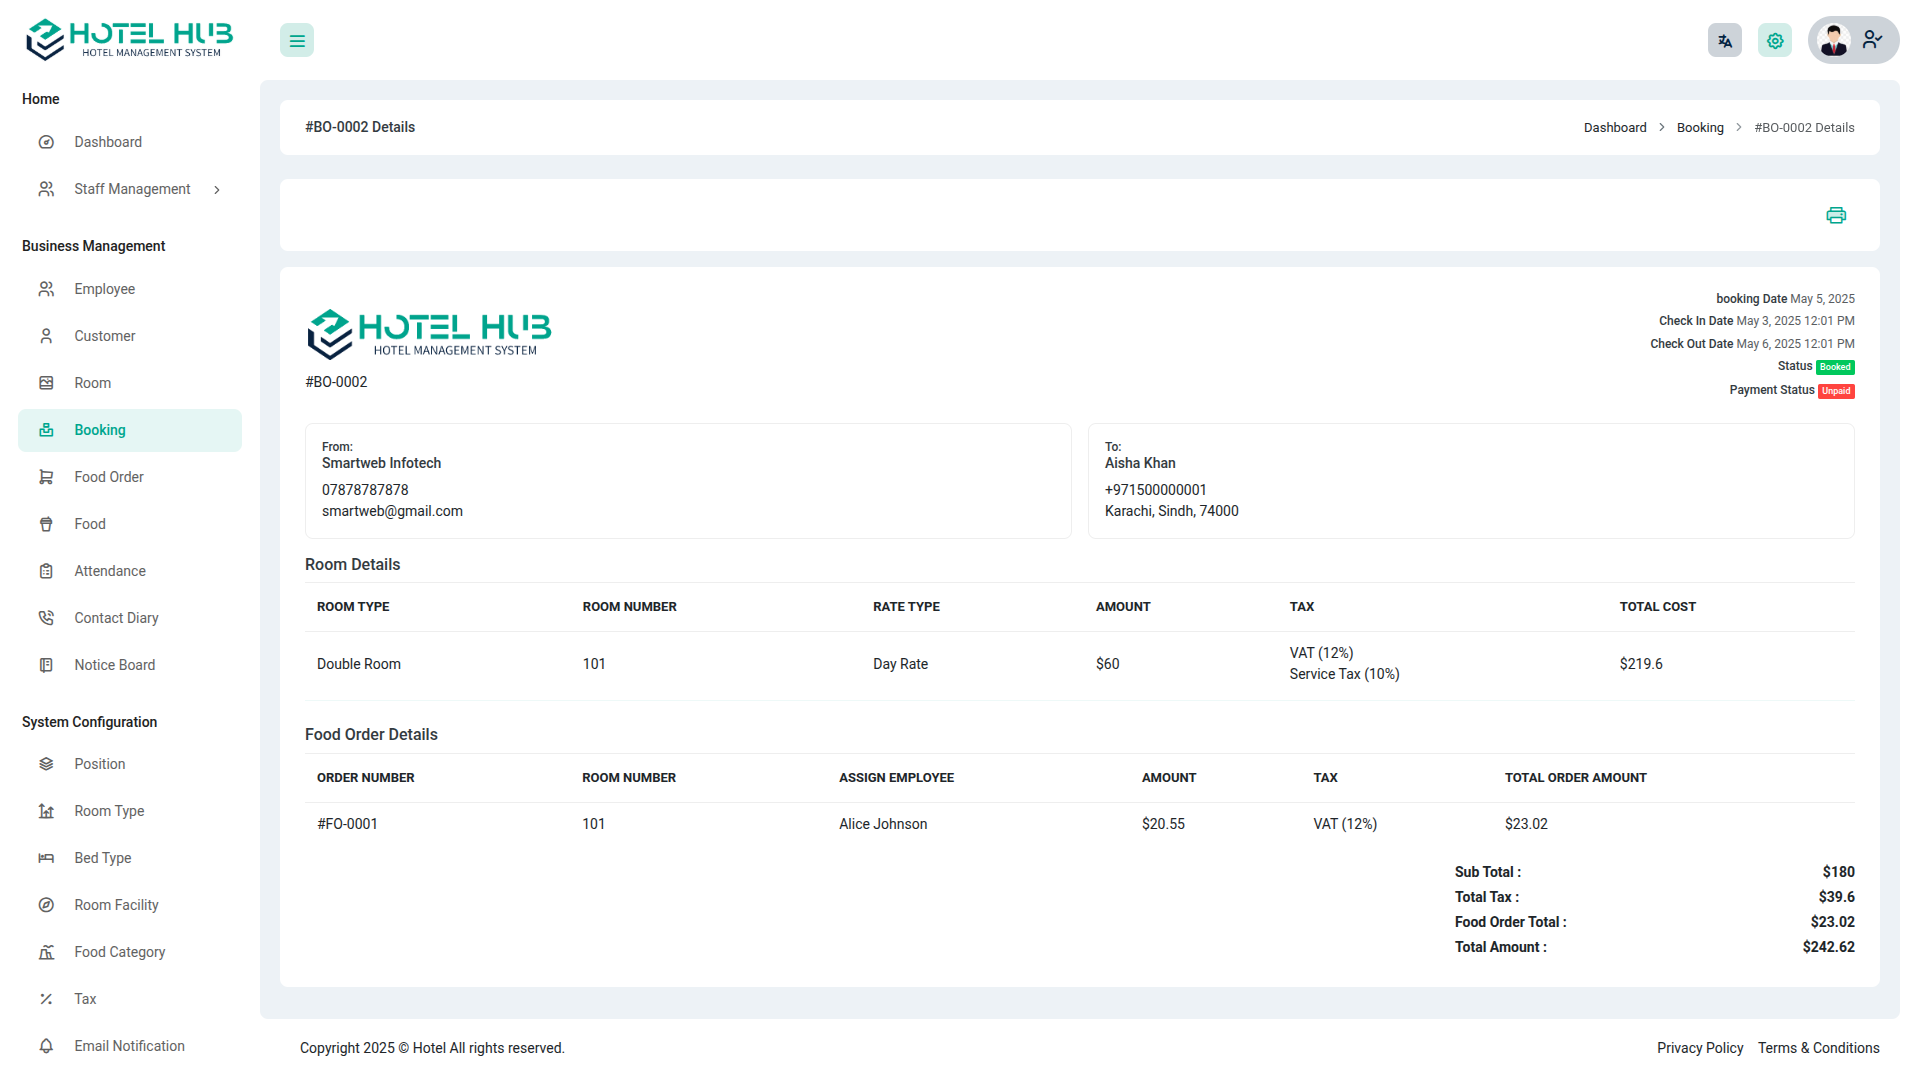This screenshot has height=1080, width=1920.
Task: Click the Booking breadcrumb link
Action: (x=1700, y=128)
